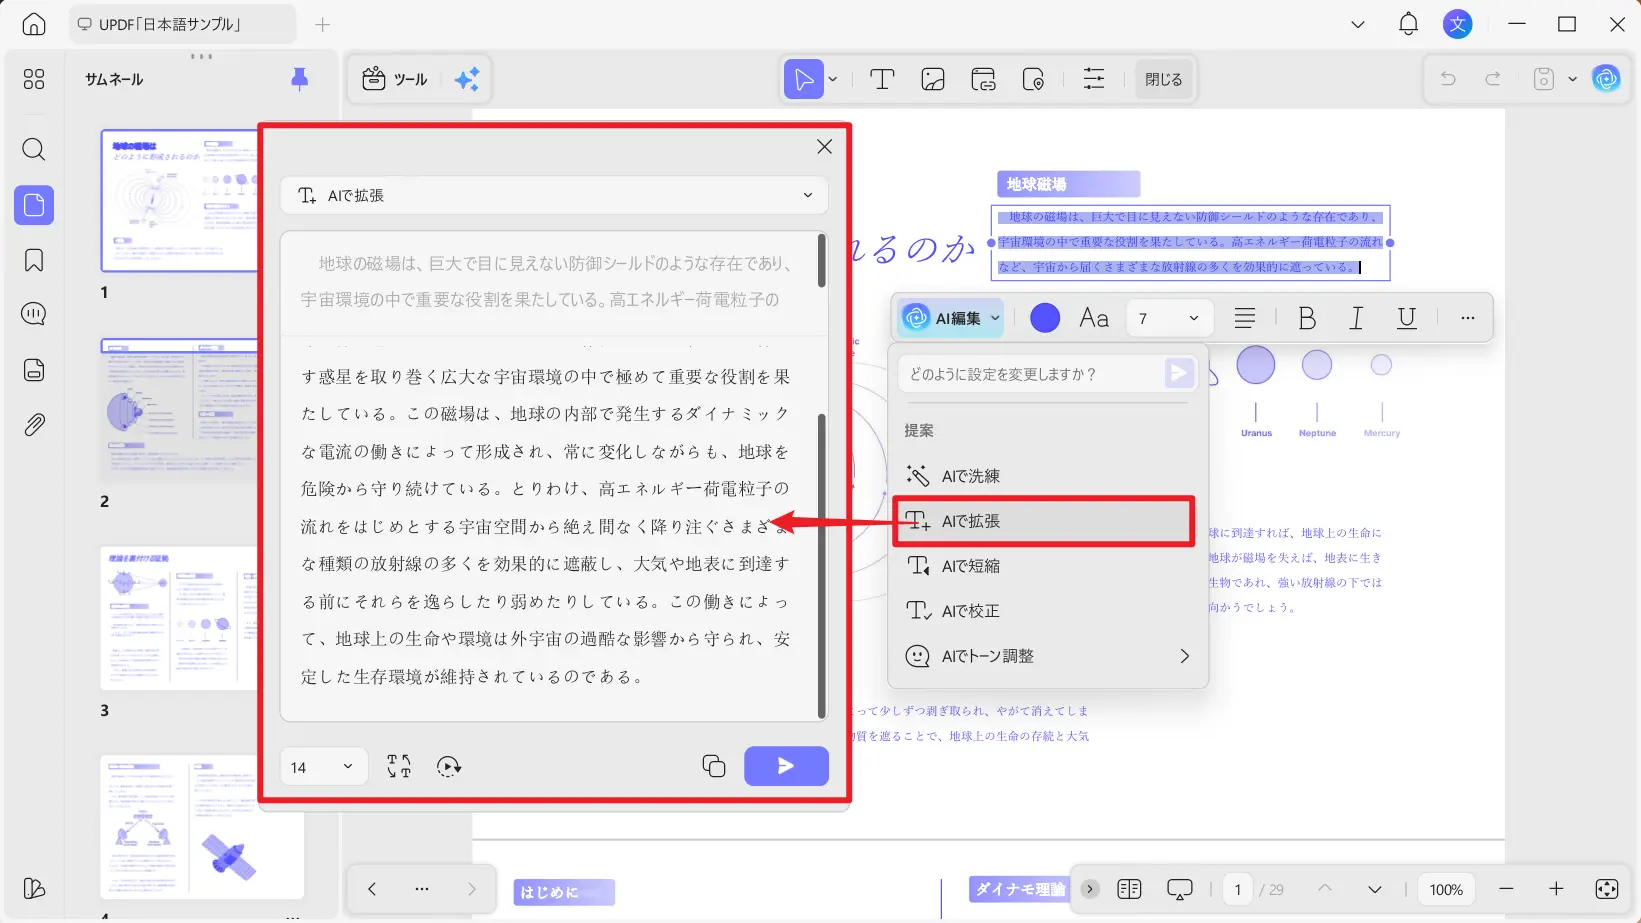Screen dimensions: 1641x923
Task: Toggle italic formatting
Action: point(1356,317)
